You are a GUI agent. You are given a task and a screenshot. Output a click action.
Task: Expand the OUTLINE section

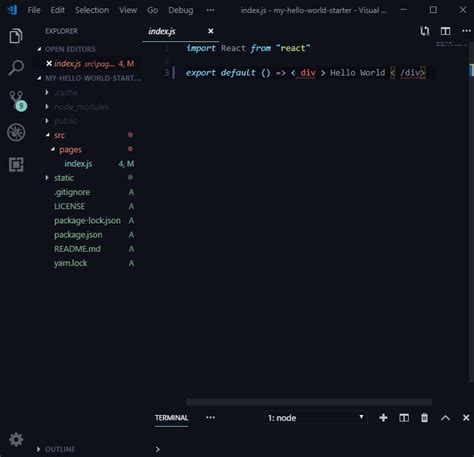point(60,449)
